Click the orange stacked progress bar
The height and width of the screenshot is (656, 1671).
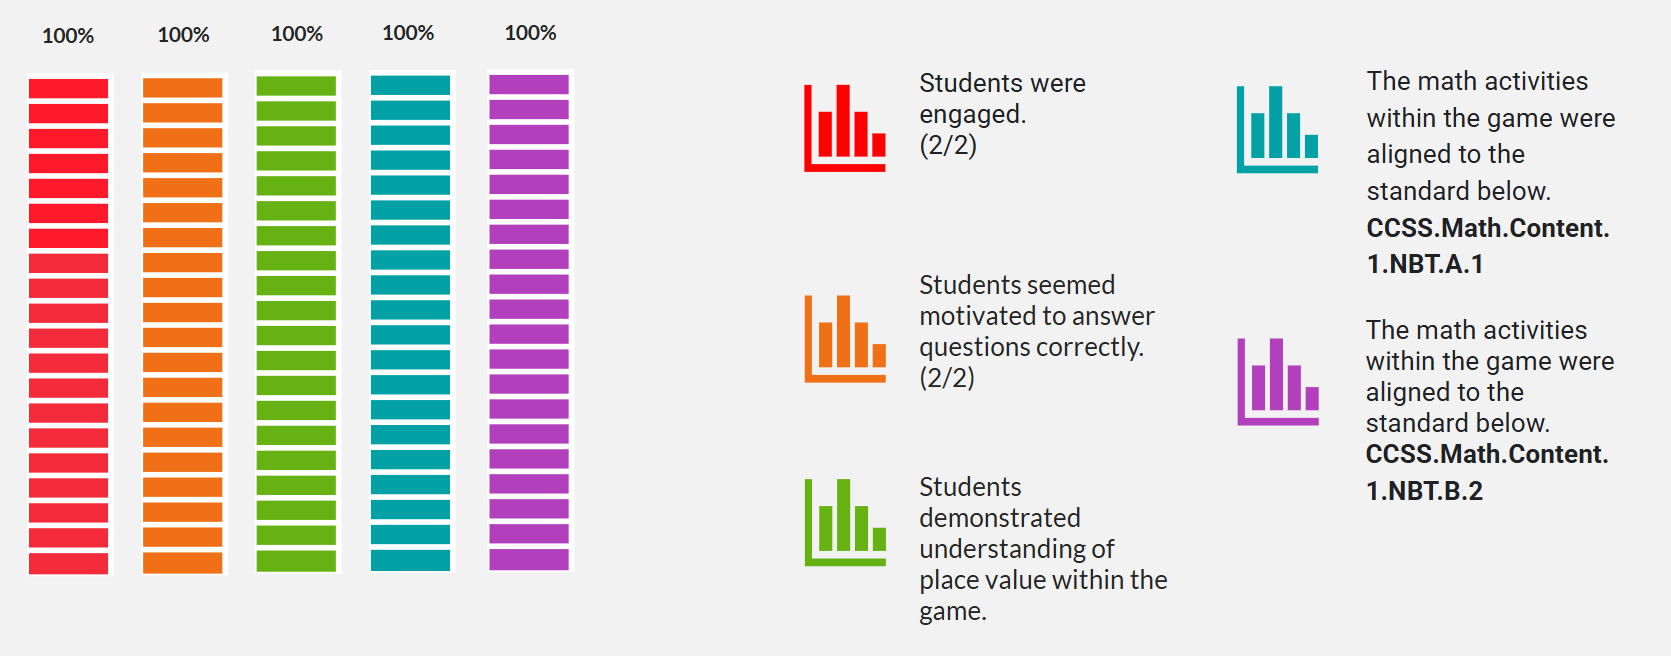coord(183,325)
